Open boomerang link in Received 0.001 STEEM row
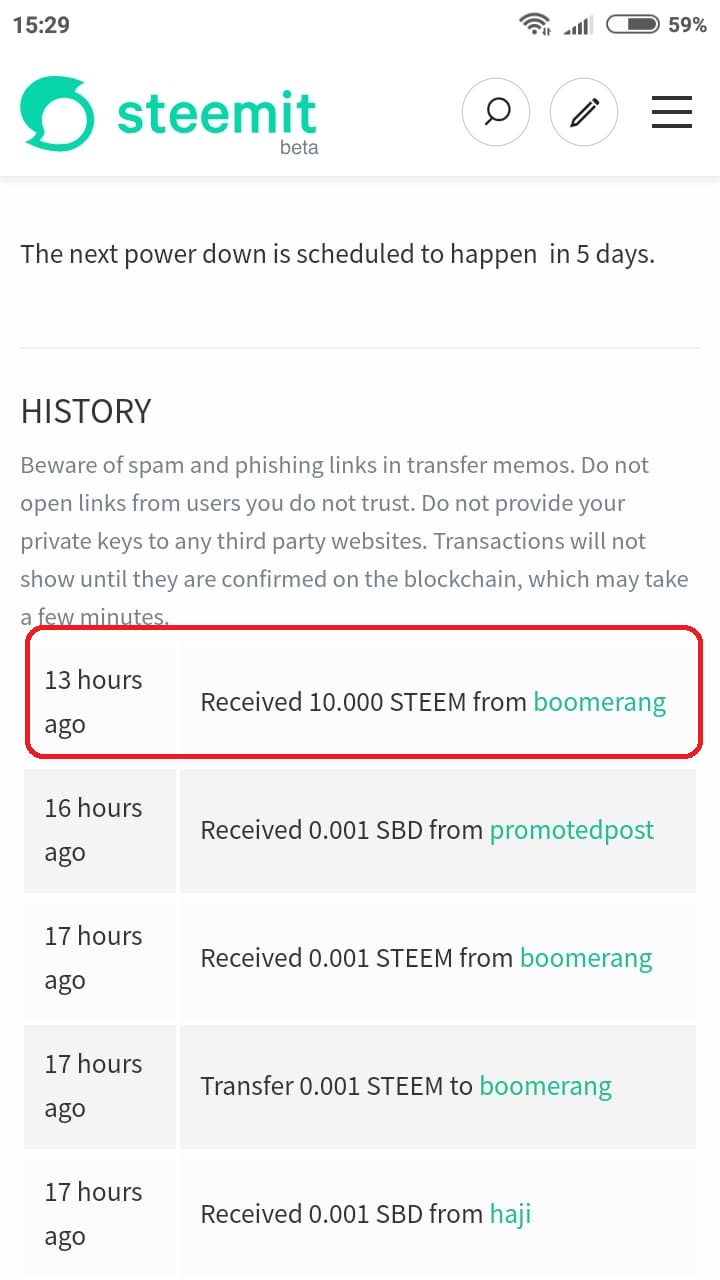Screen dimensions: 720x1280 tap(586, 958)
